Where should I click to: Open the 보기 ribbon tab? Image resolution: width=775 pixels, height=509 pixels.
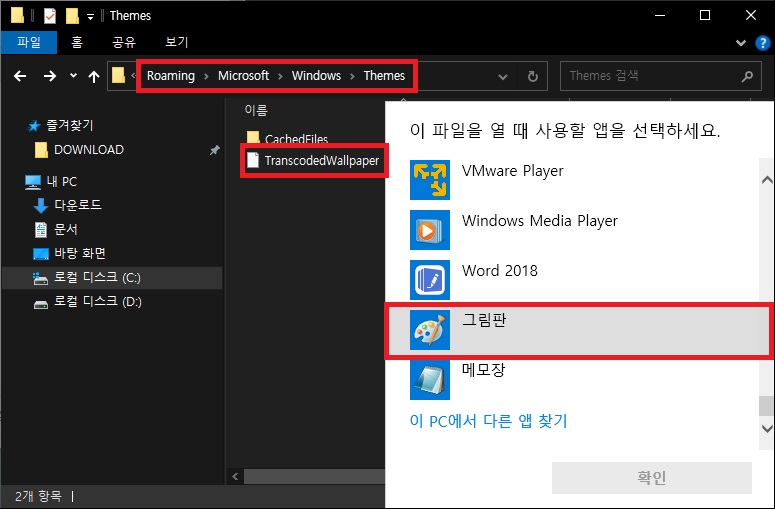point(176,42)
